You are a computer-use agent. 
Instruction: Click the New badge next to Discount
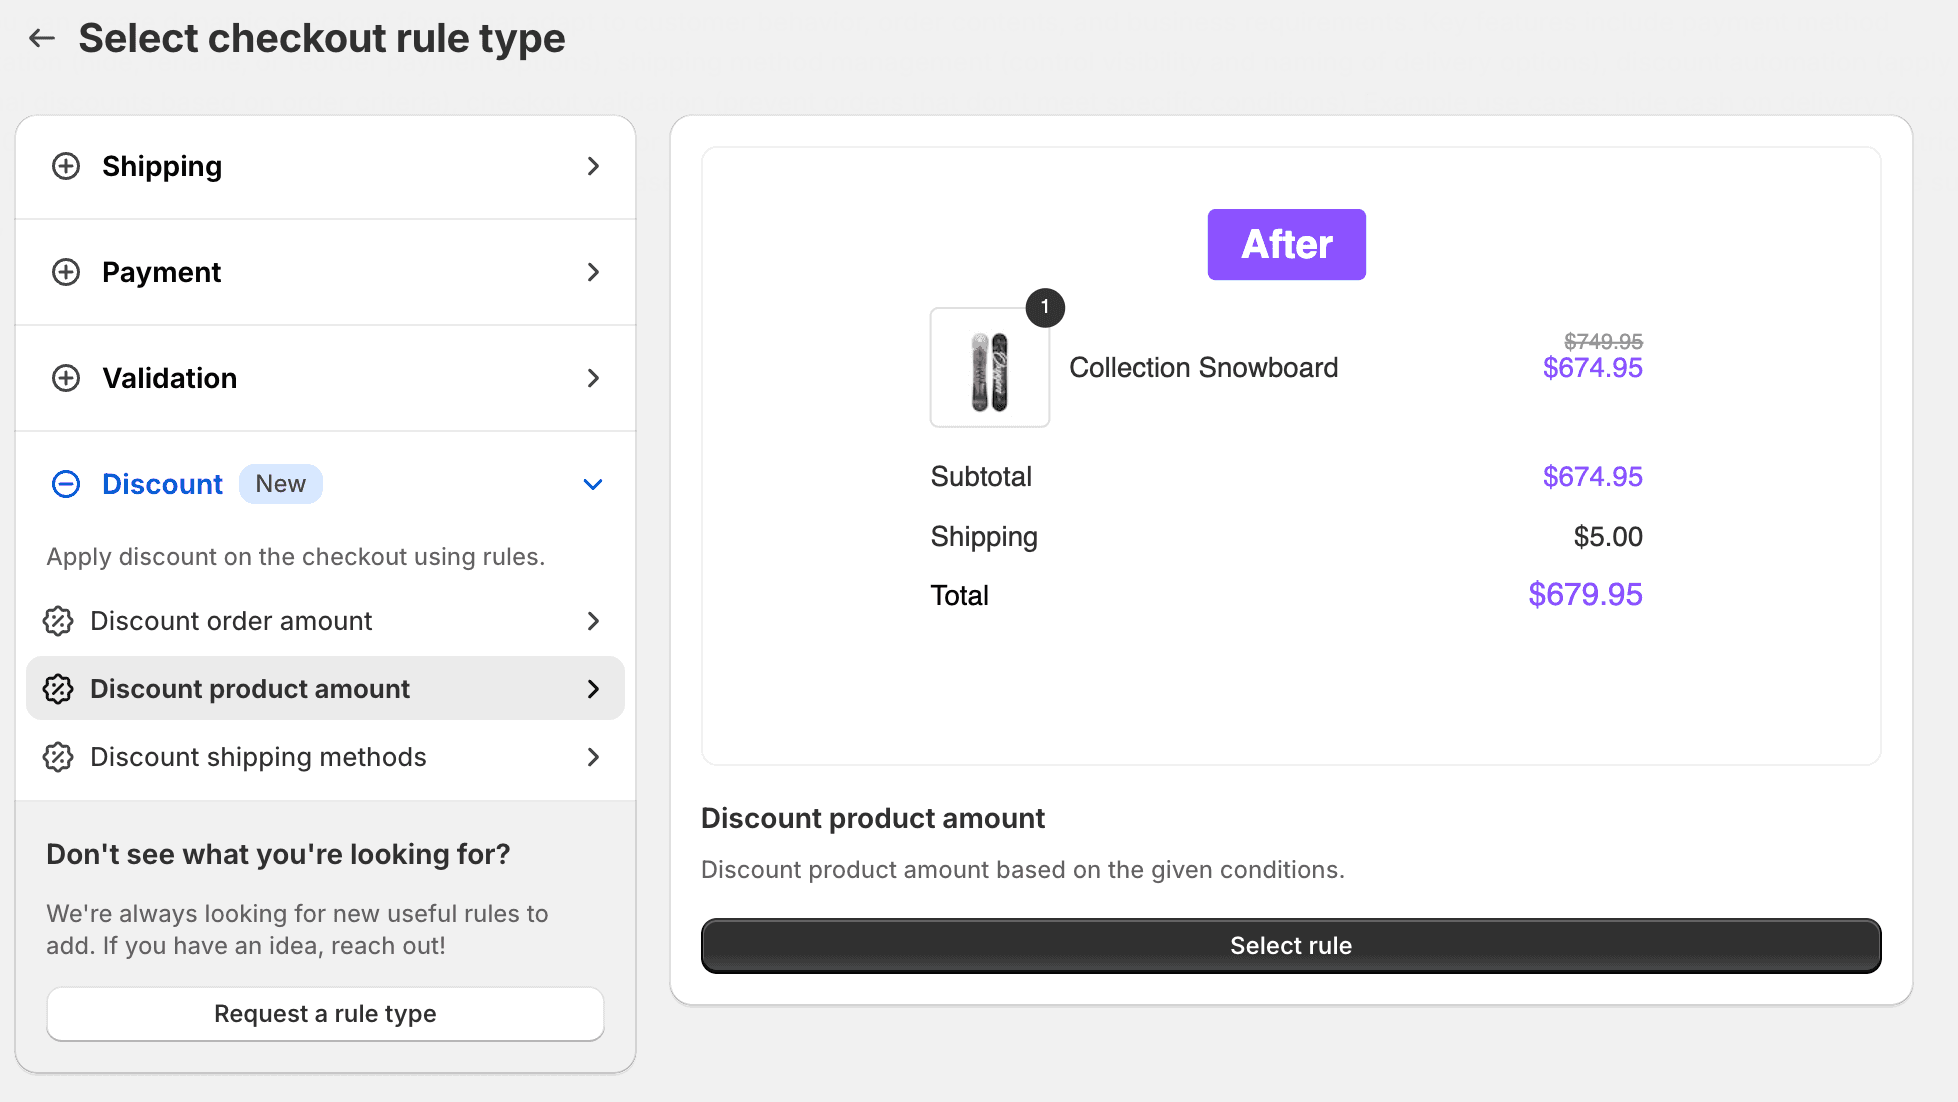pyautogui.click(x=281, y=484)
